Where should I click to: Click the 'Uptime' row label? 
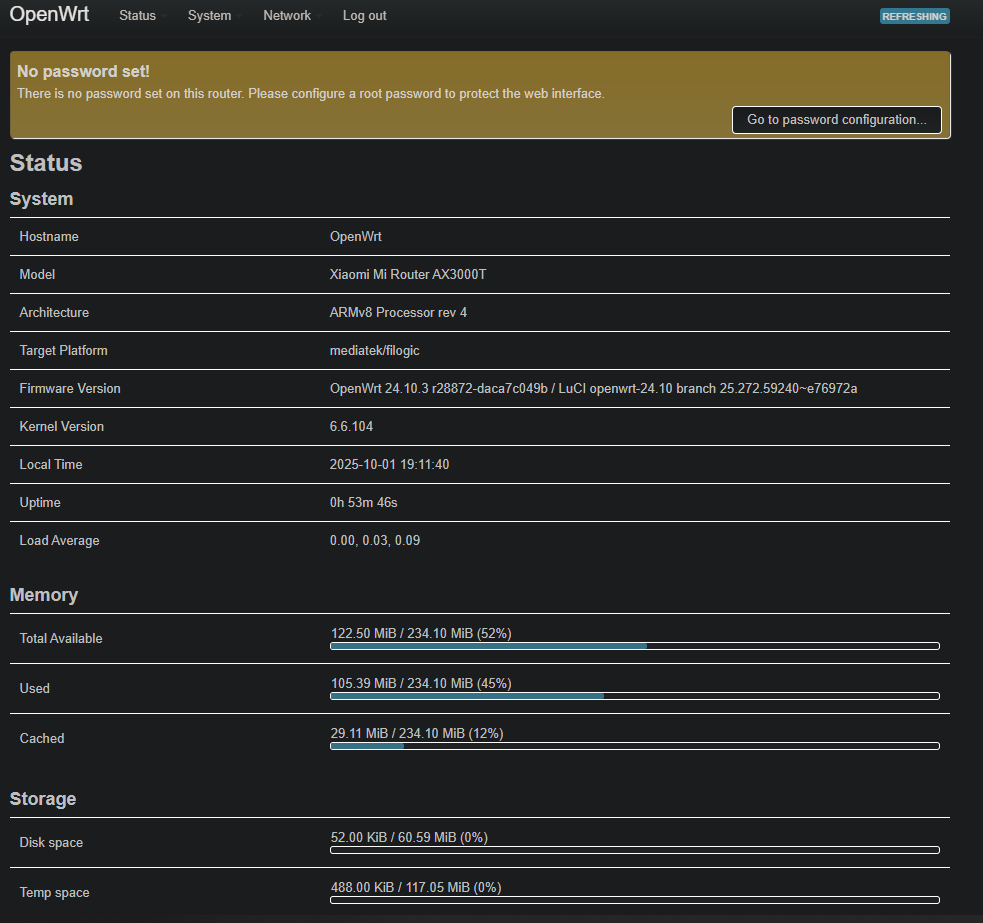pyautogui.click(x=40, y=503)
